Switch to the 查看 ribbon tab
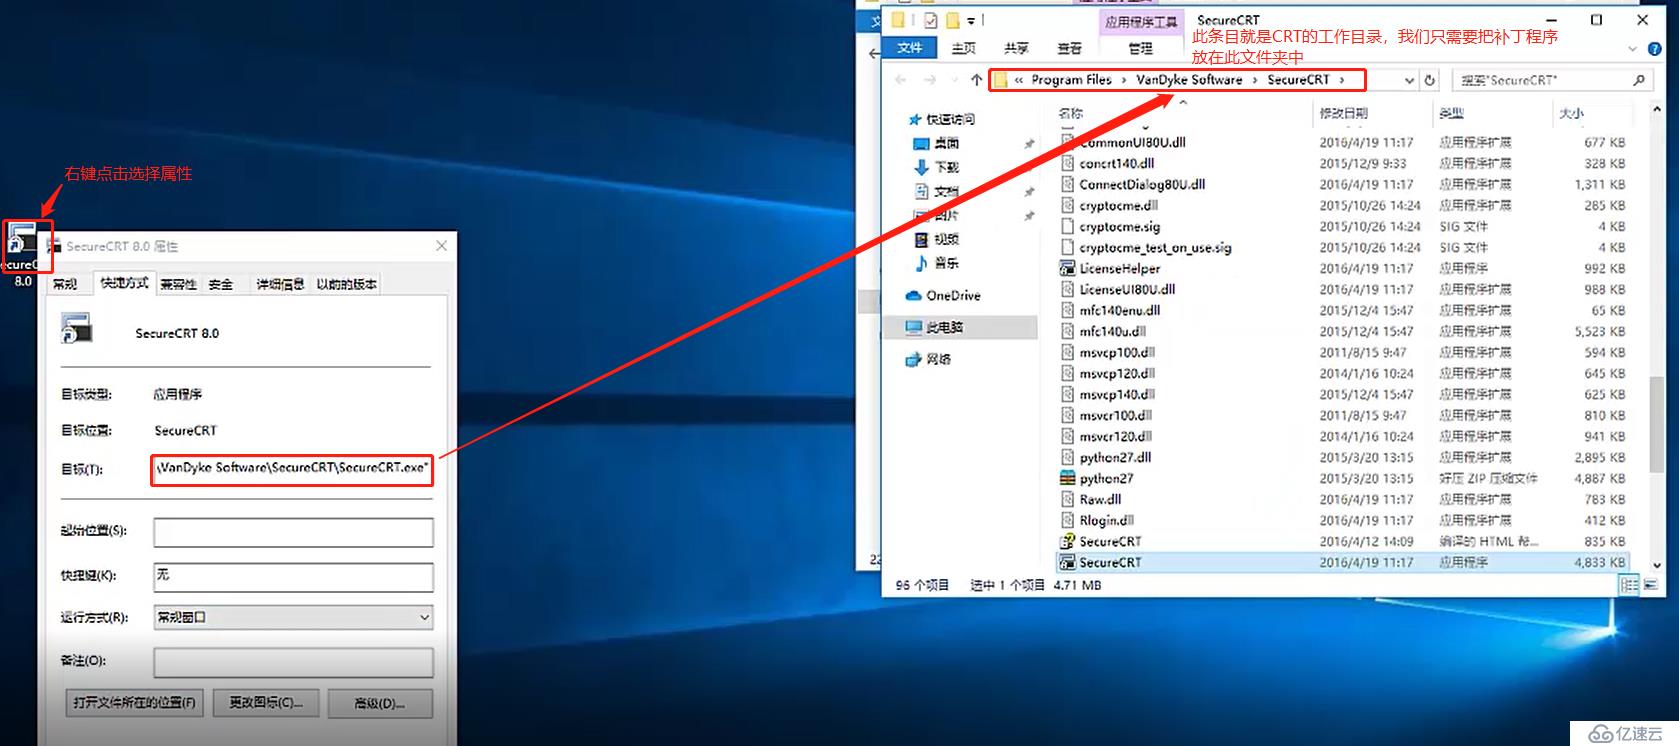The image size is (1679, 746). pos(1070,48)
